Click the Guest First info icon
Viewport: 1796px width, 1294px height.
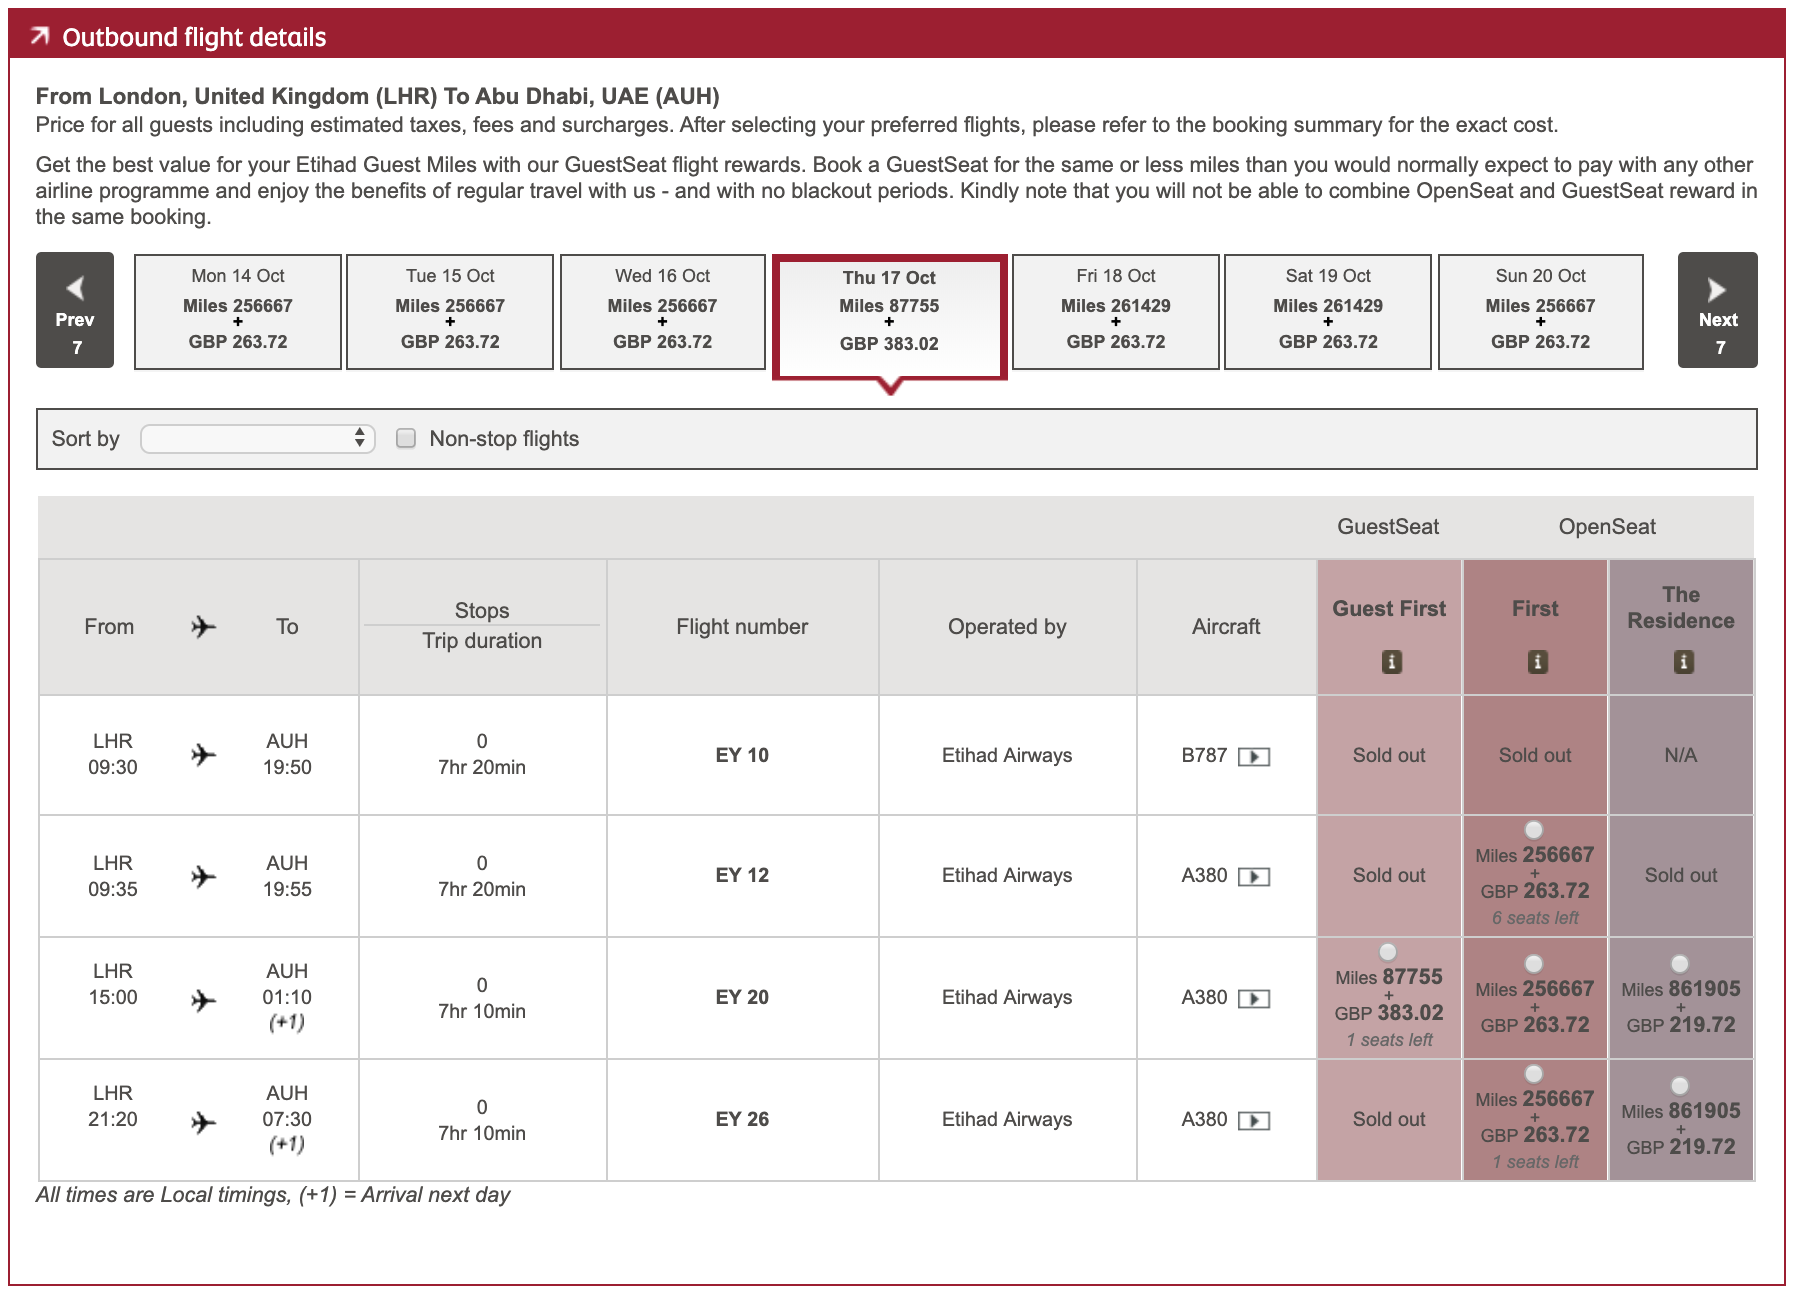click(x=1390, y=662)
